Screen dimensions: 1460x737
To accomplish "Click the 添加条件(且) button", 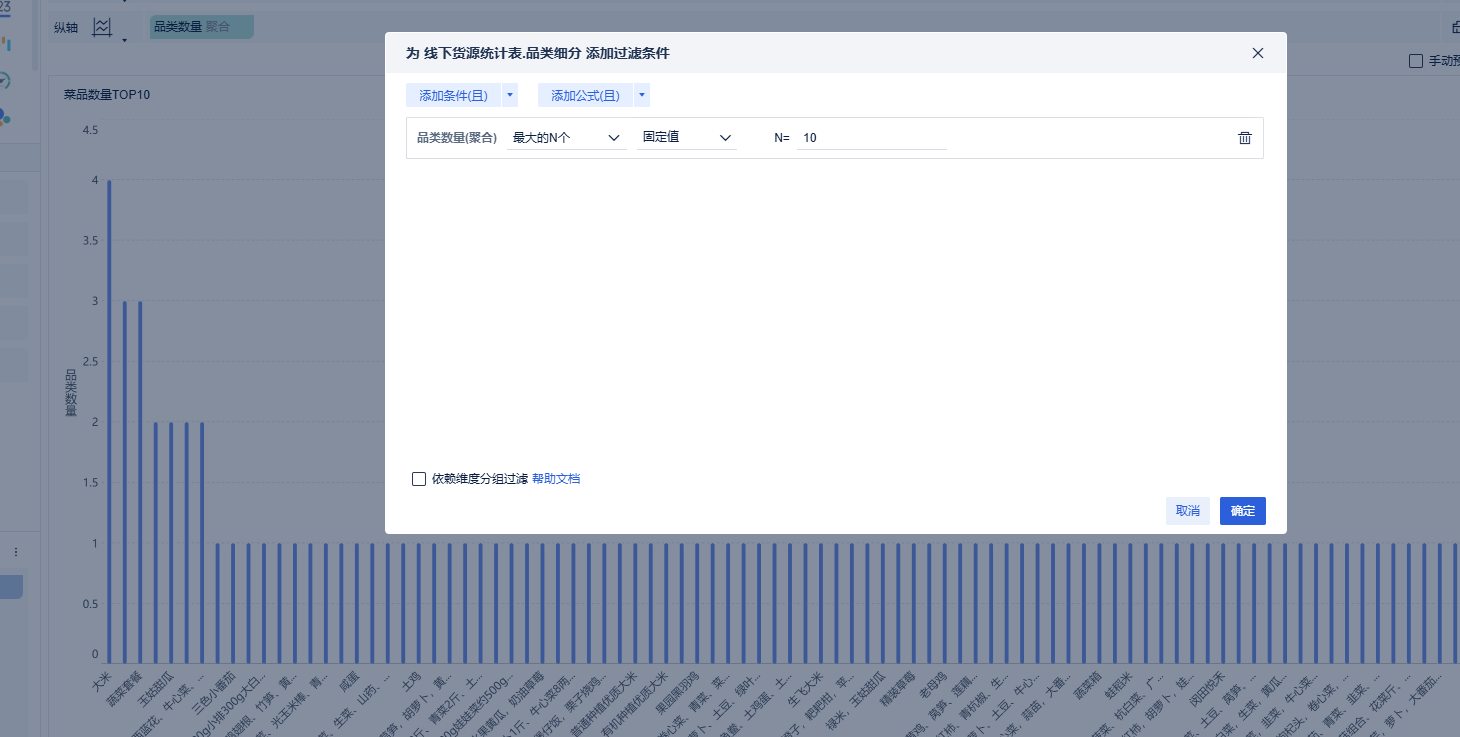I will point(453,96).
